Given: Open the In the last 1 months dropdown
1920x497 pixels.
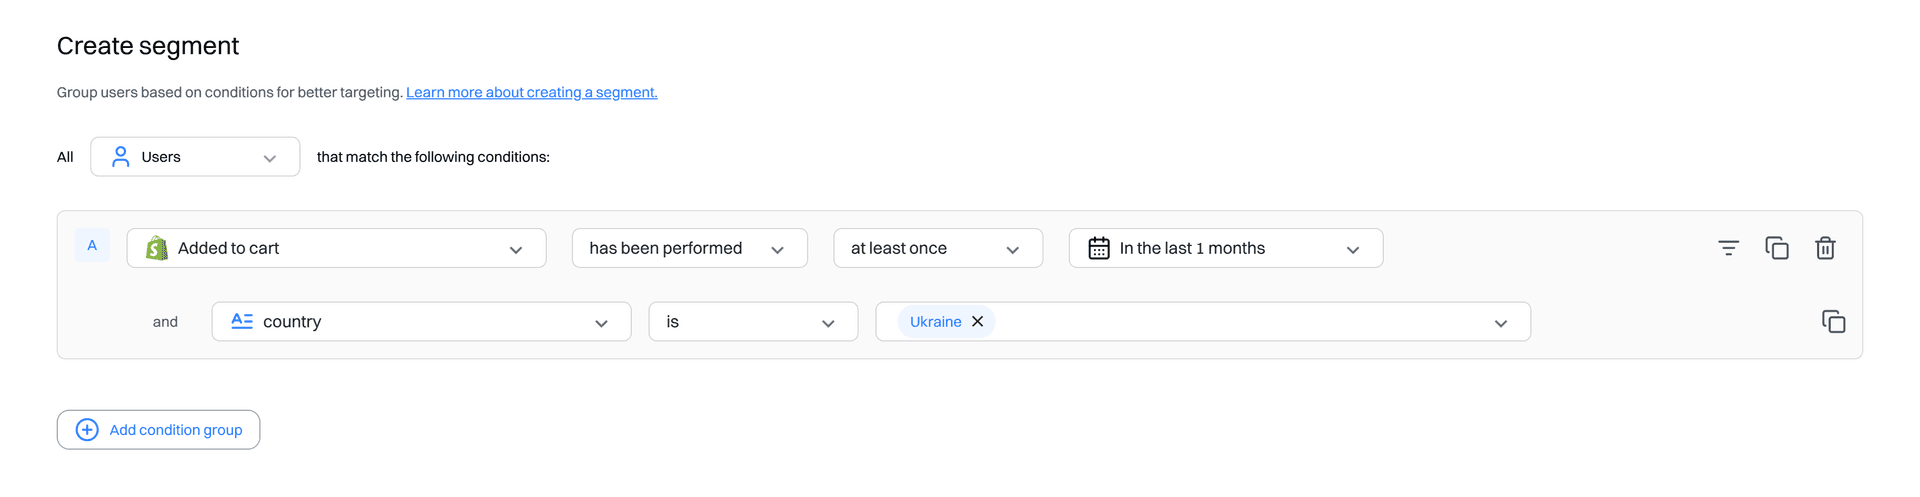Looking at the screenshot, I should (x=1226, y=248).
